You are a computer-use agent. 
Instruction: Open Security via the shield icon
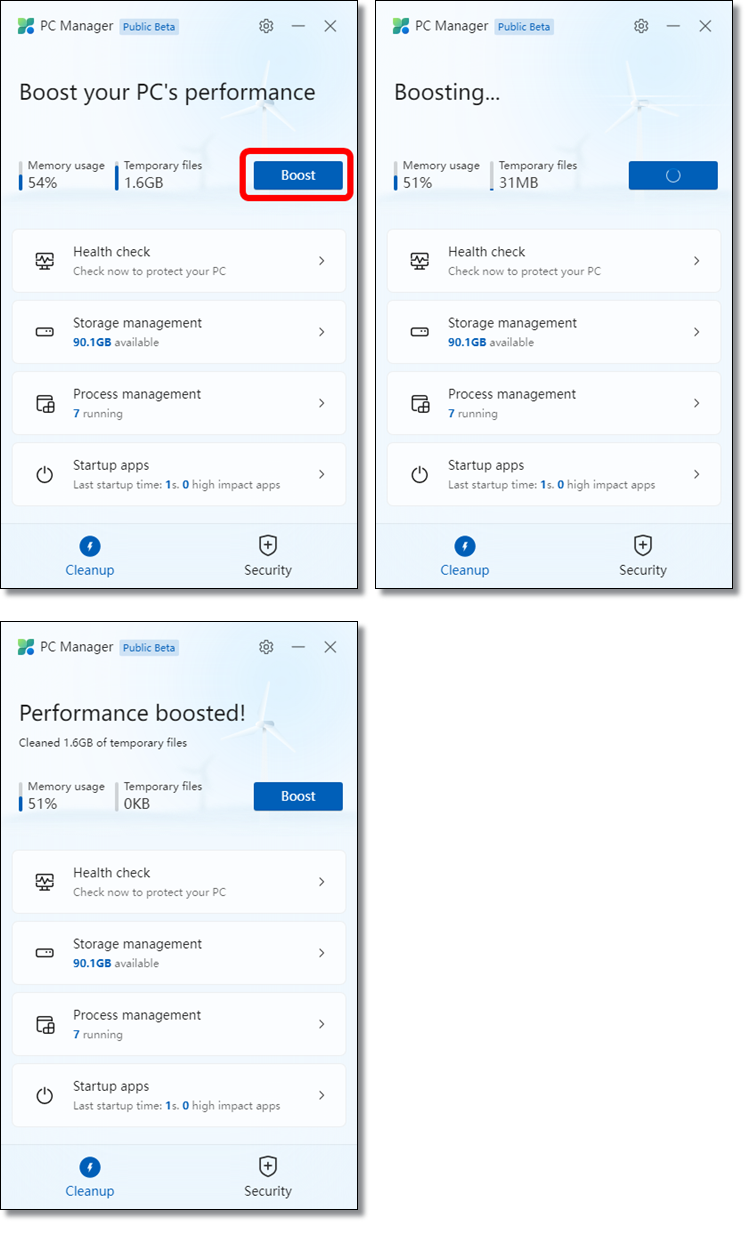(267, 545)
